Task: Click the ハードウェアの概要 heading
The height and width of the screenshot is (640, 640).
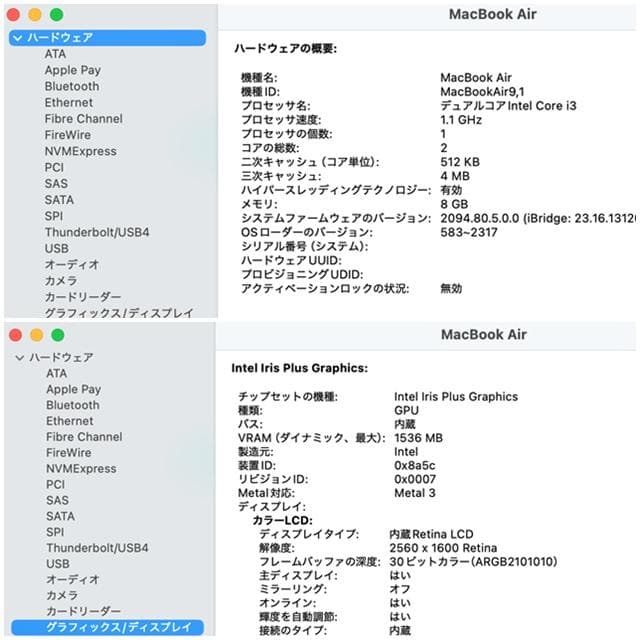Action: click(285, 49)
